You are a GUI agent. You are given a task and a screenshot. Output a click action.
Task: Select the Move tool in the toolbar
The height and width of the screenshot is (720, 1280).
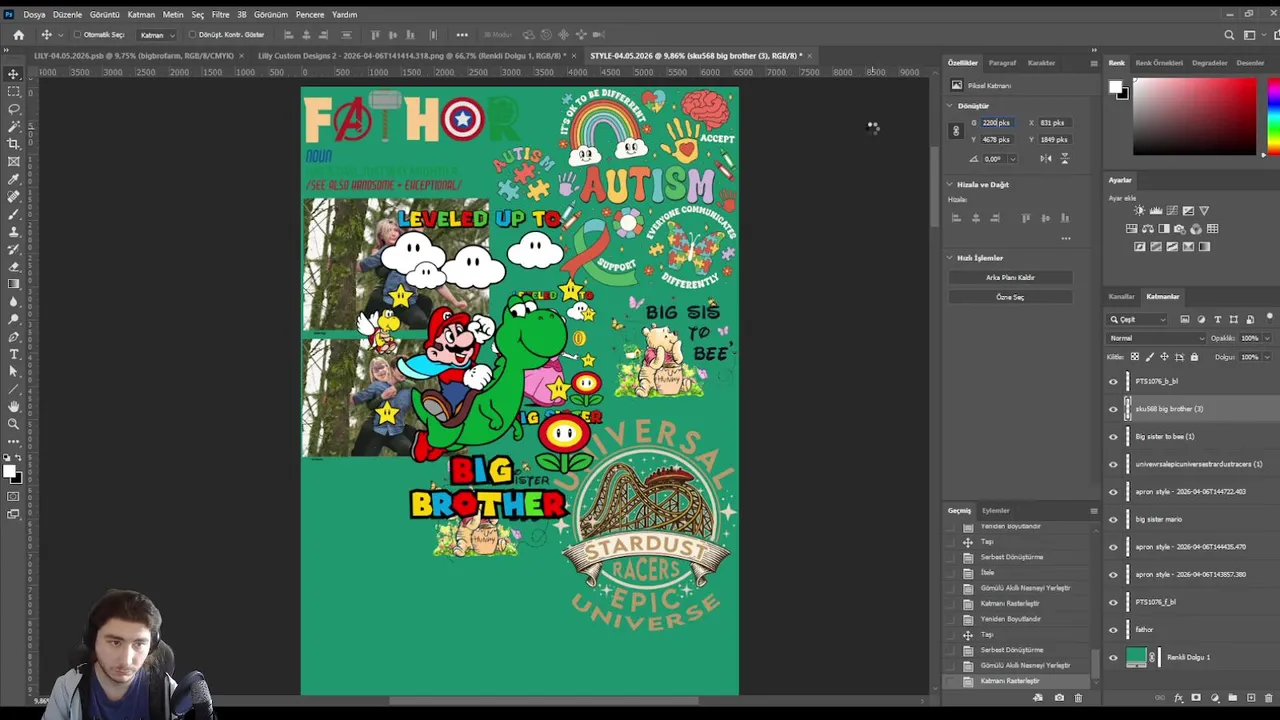(14, 74)
